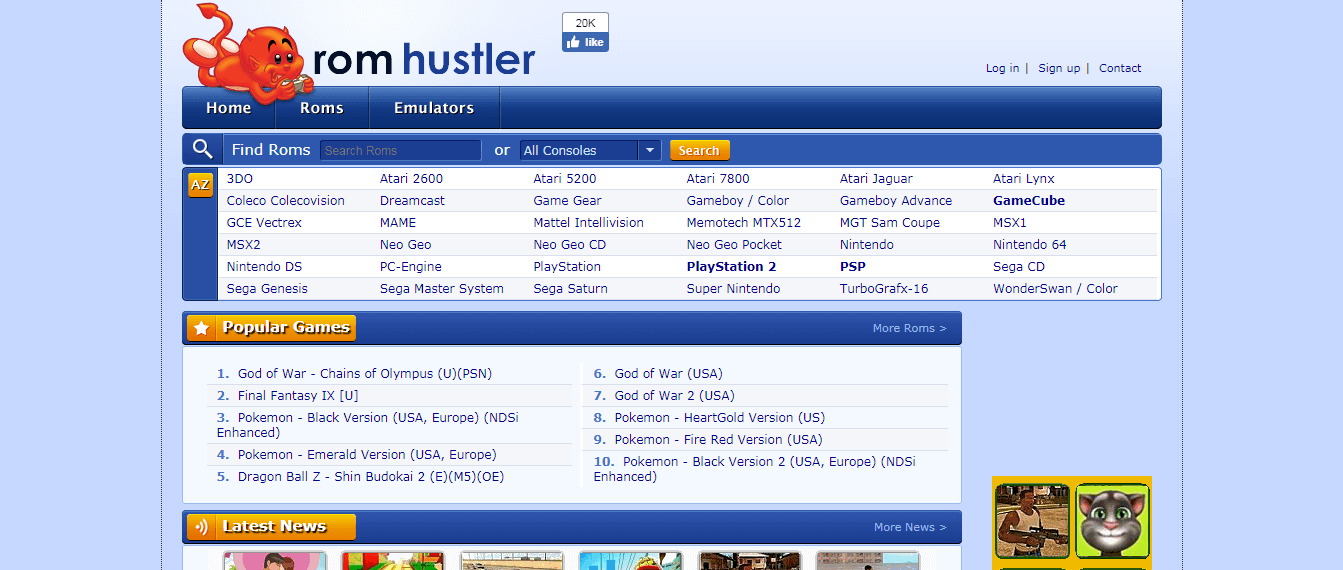Click the magnifying glass search icon
The image size is (1343, 570).
pos(203,149)
